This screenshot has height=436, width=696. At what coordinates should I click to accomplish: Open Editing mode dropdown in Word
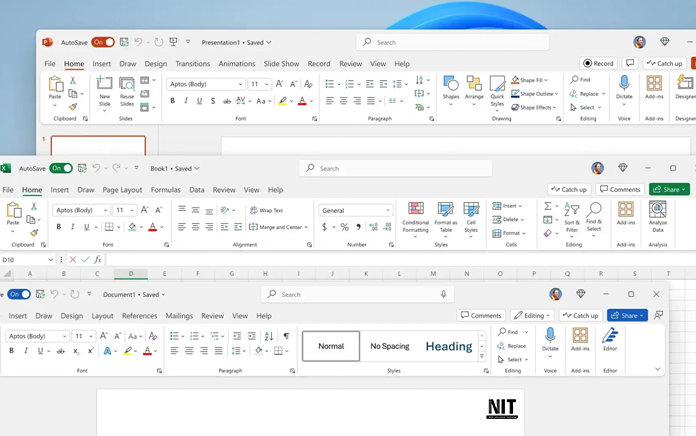[x=532, y=315]
